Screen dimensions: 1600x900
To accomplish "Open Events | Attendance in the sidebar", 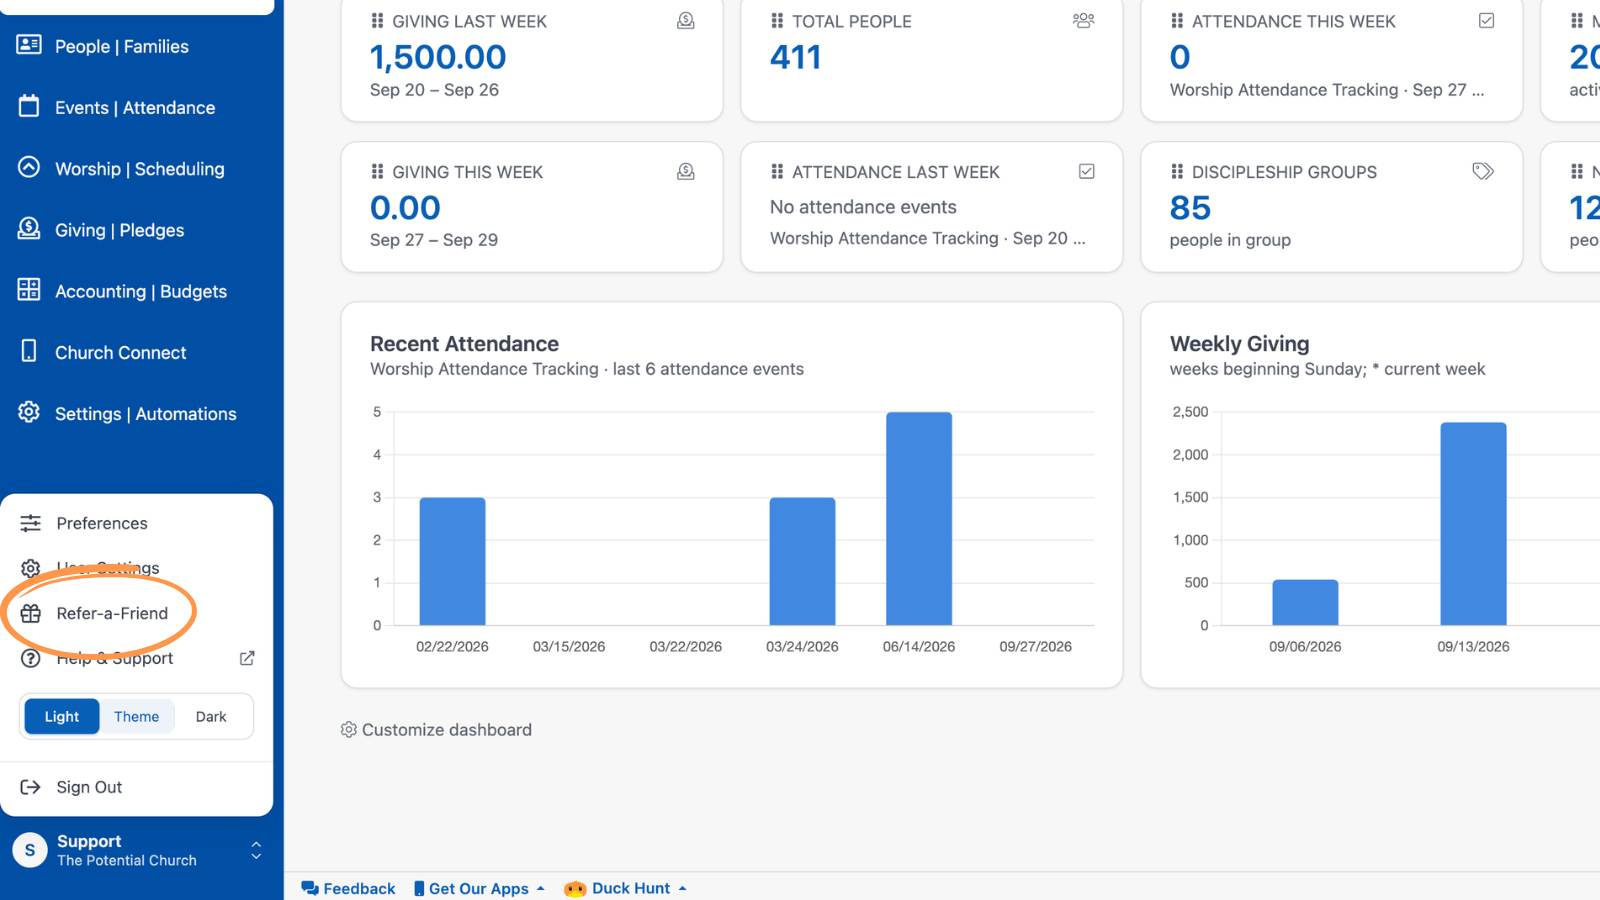I will 135,108.
